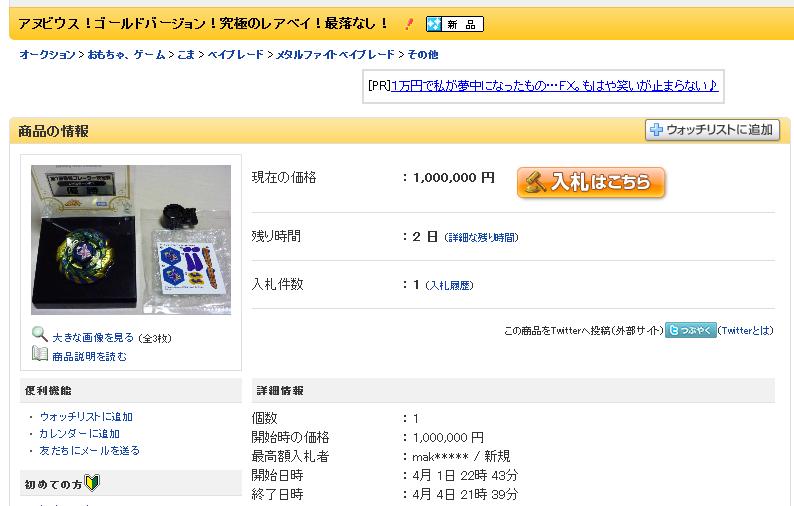This screenshot has width=794, height=506.
Task: Open the 詳細な残り時間 link
Action: click(482, 238)
